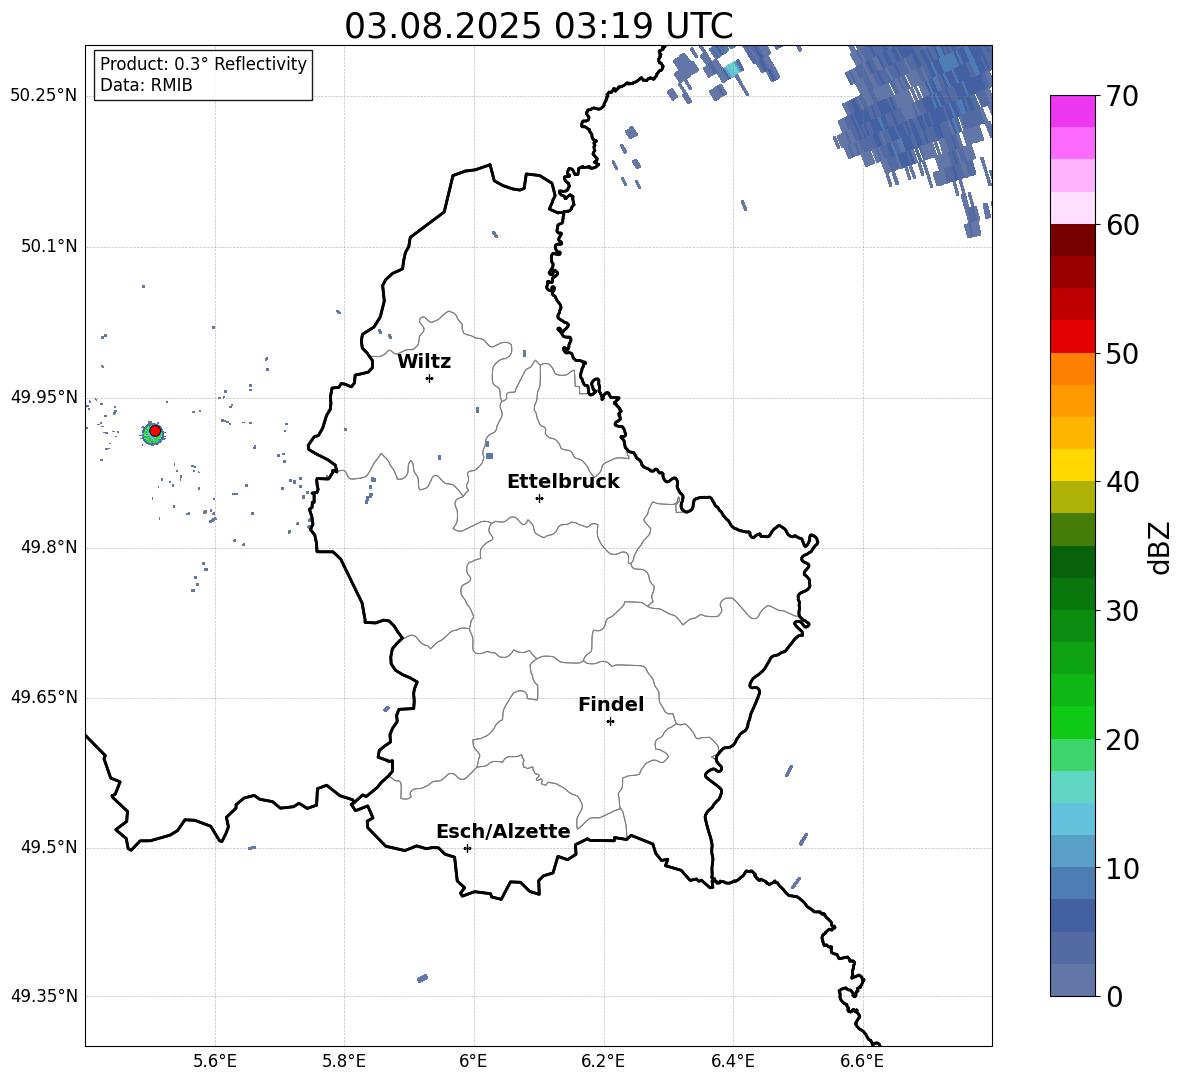The image size is (1184, 1081).
Task: Pick the bright red swatch just above 50
Action: click(1073, 337)
